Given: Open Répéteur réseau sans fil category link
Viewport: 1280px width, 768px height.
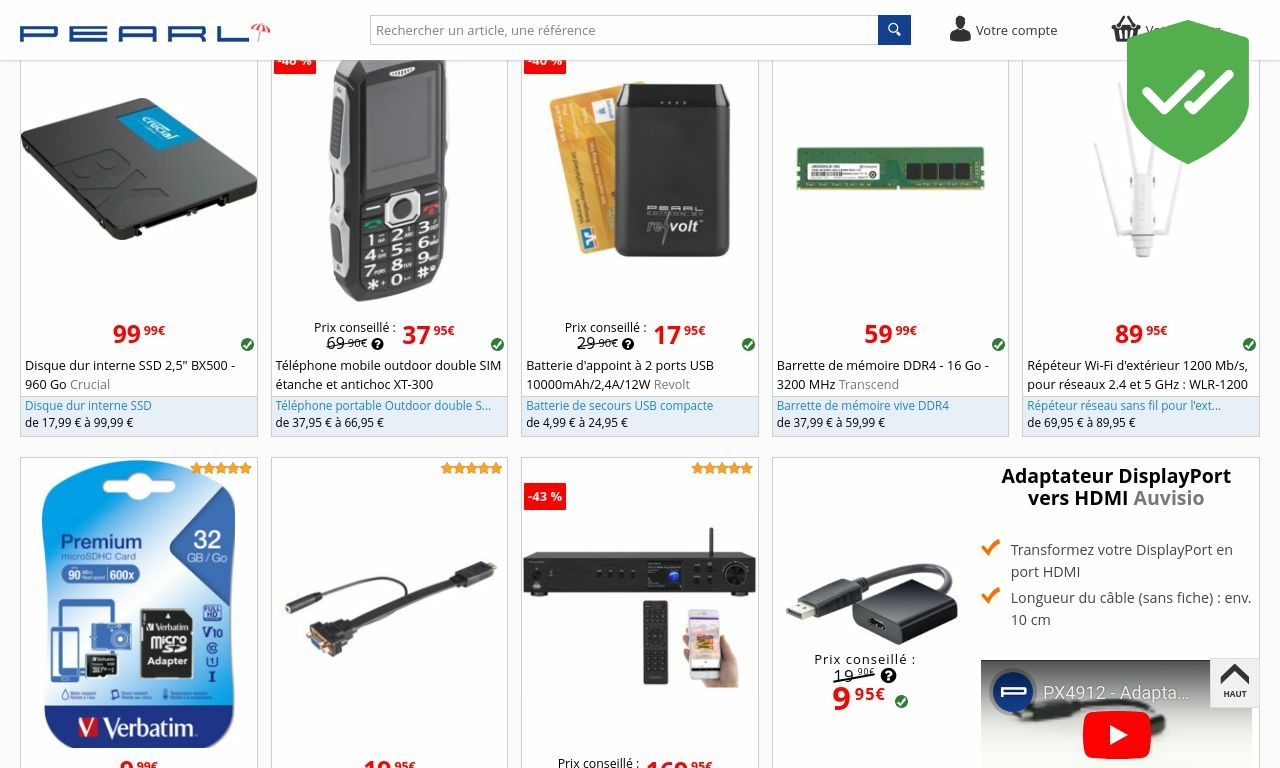Looking at the screenshot, I should (1124, 406).
